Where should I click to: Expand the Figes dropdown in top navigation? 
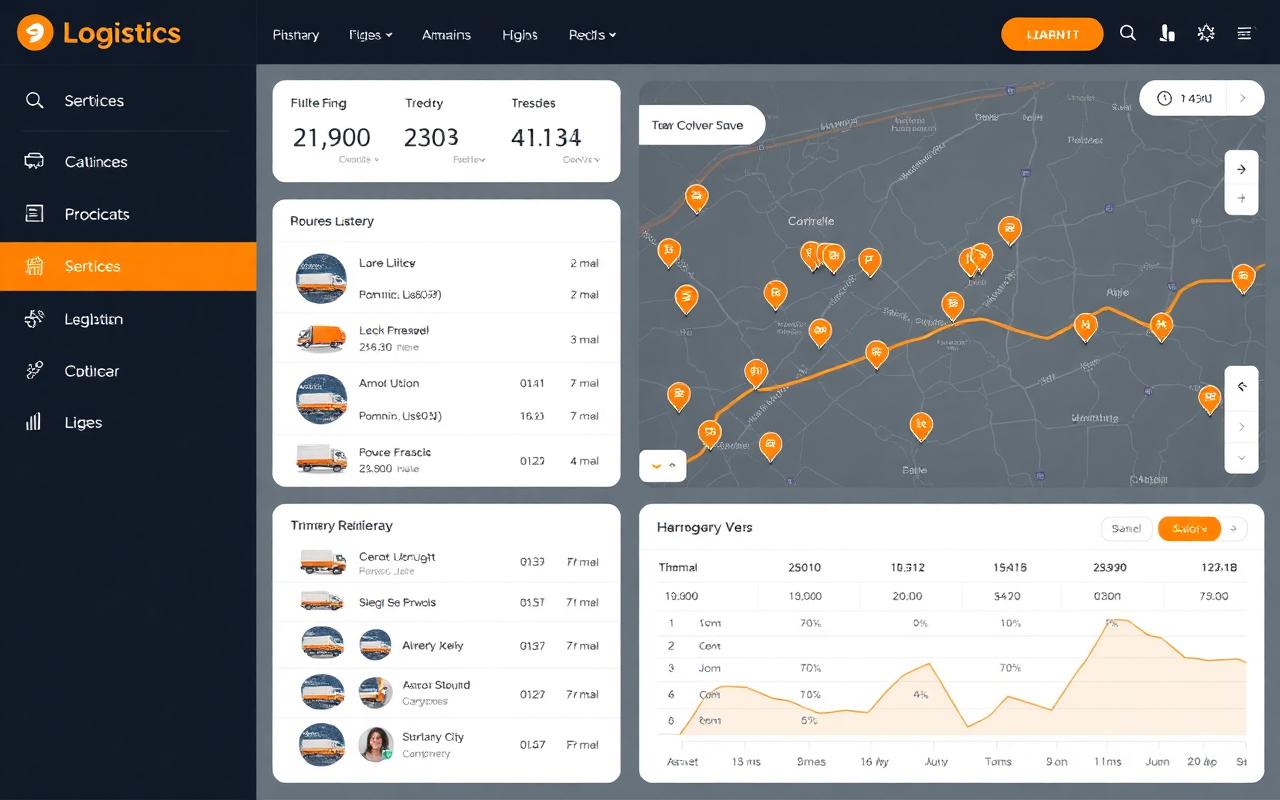point(369,34)
